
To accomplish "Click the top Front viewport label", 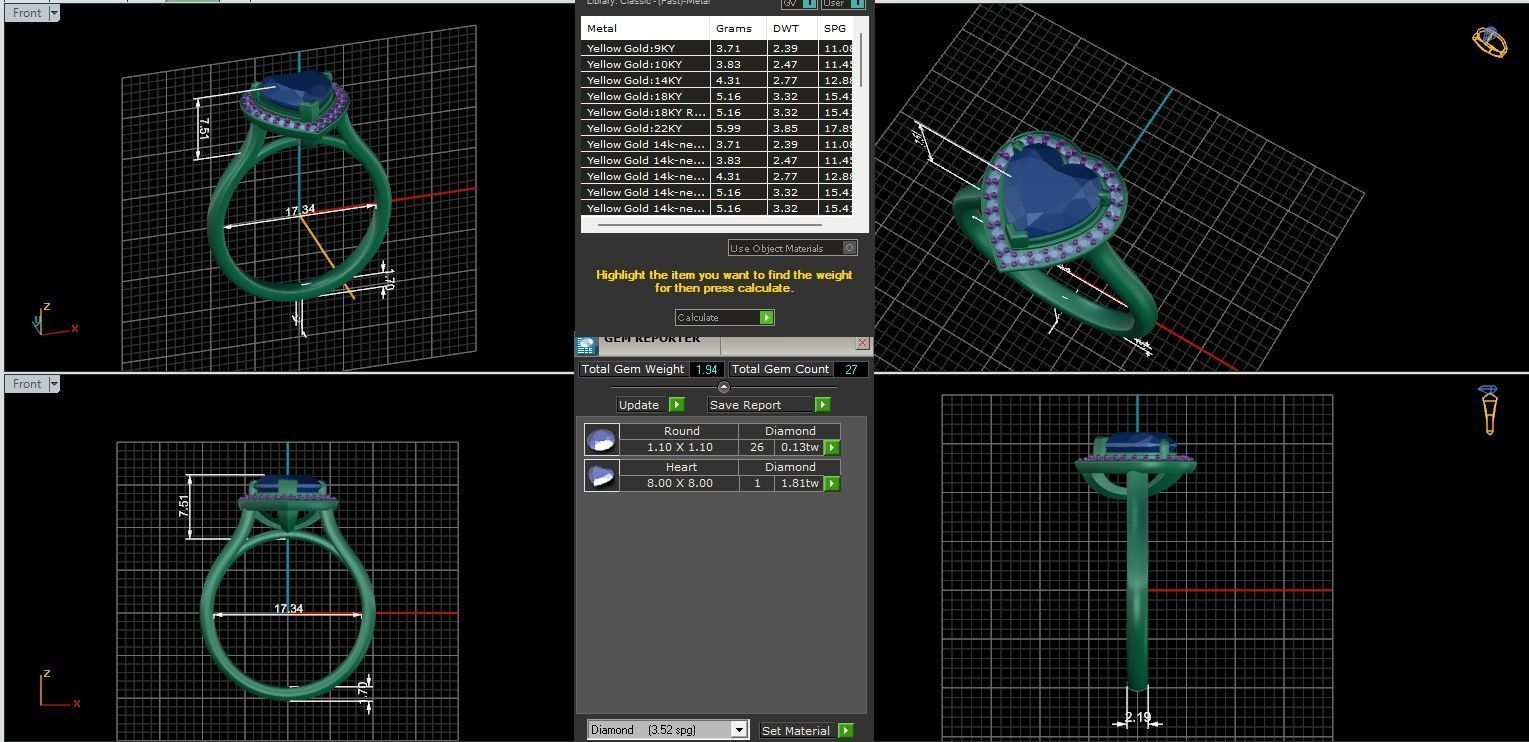I will pyautogui.click(x=27, y=13).
